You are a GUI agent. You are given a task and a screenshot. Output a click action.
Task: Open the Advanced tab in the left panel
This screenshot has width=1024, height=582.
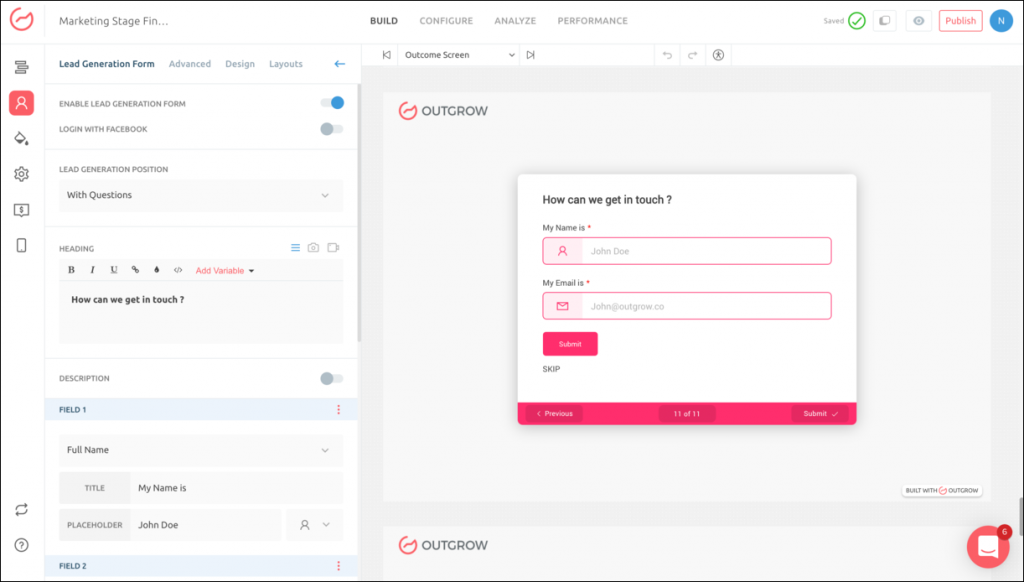[x=190, y=63]
